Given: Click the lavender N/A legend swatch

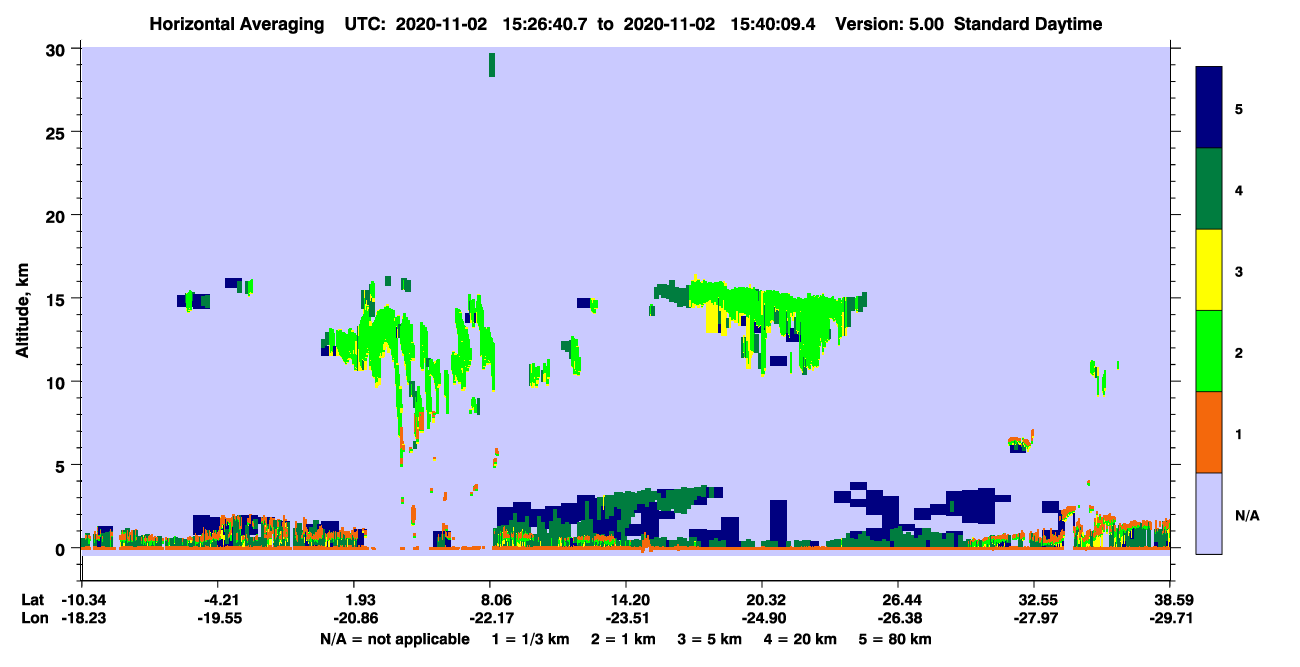Looking at the screenshot, I should click(1209, 512).
